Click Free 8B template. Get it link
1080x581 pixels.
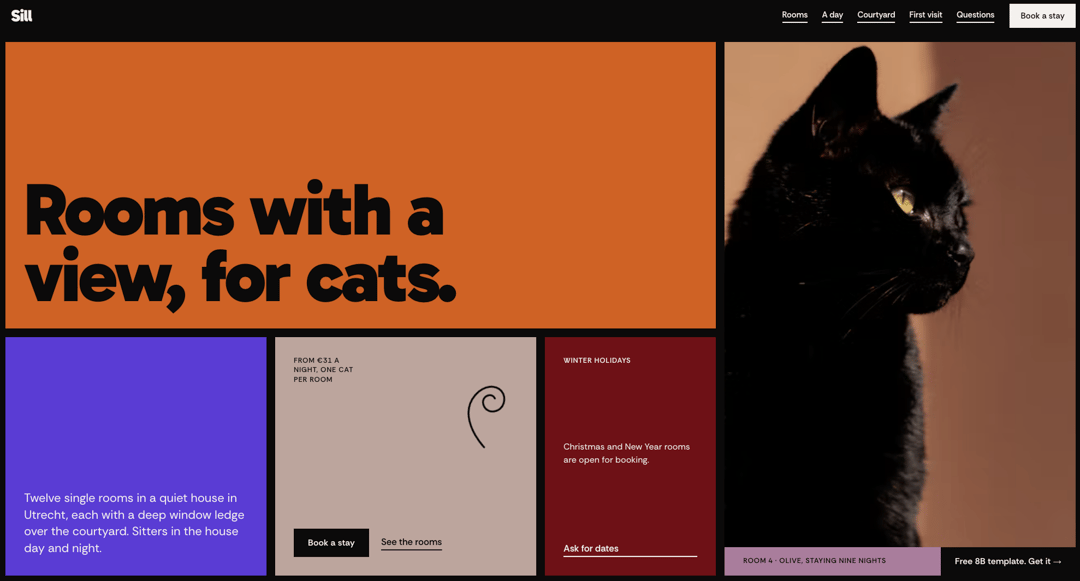[x=1008, y=561]
